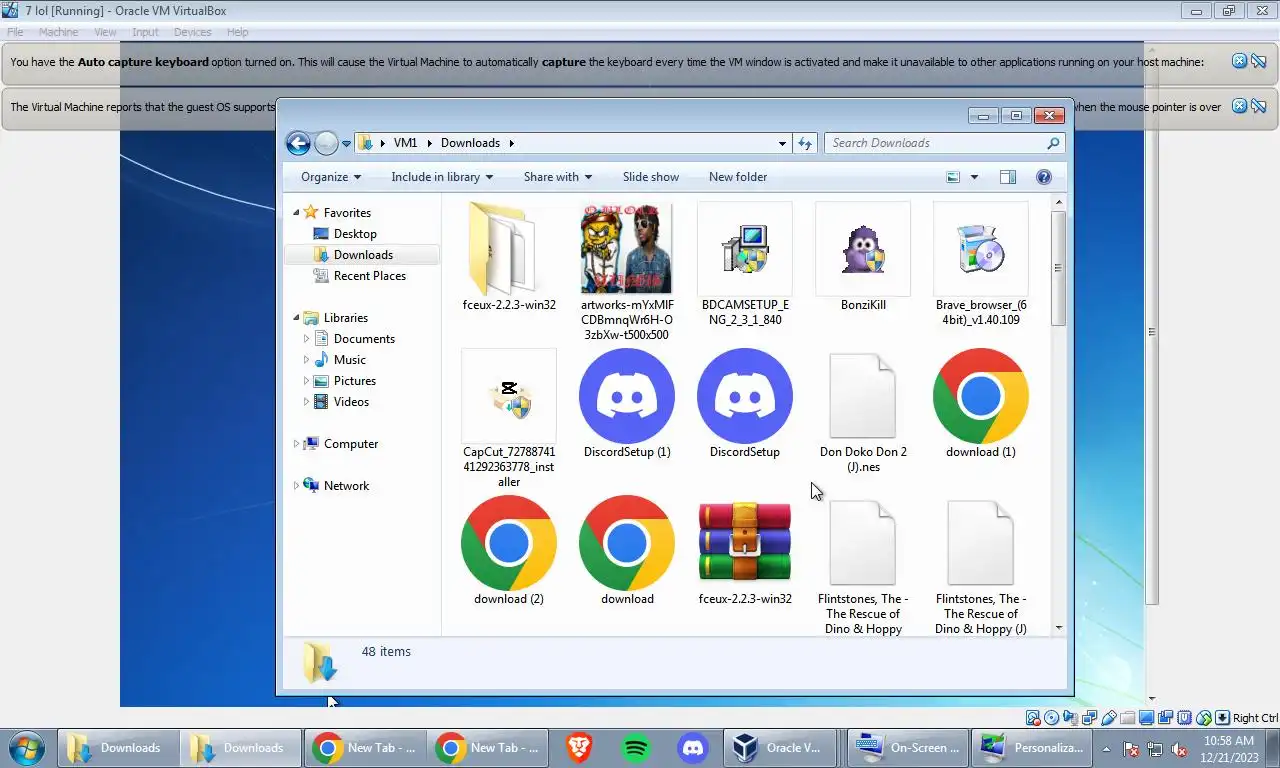The width and height of the screenshot is (1280, 768).
Task: Click the Explorer forward arrow button
Action: pos(326,143)
